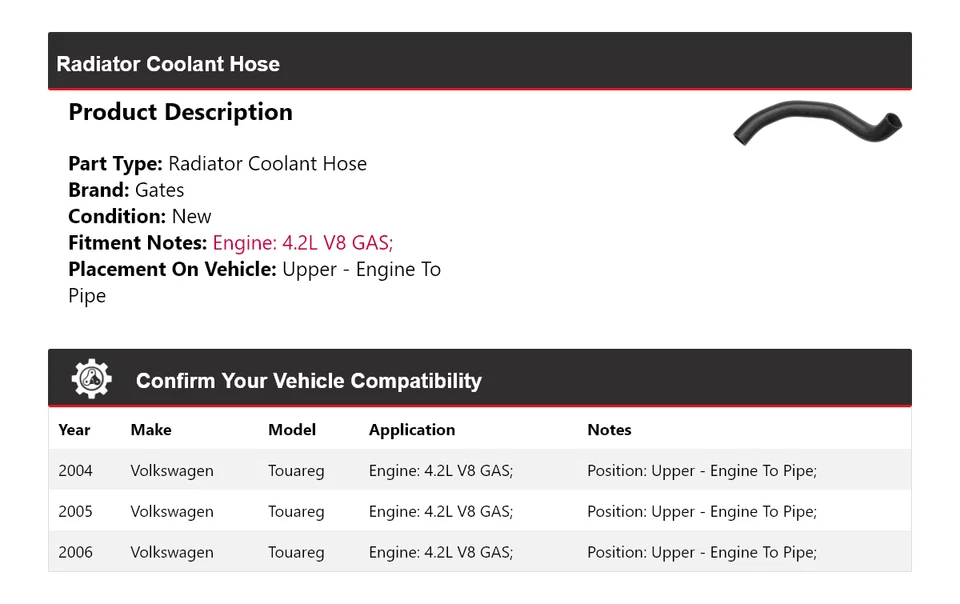Viewport: 960px width, 604px height.
Task: Click the Year column header
Action: pyautogui.click(x=74, y=430)
